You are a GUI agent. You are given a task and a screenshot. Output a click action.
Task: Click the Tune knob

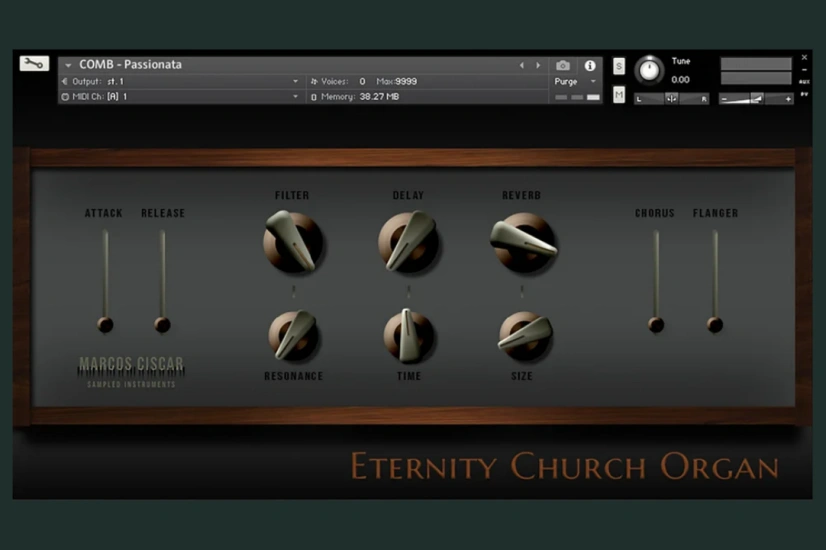click(x=649, y=70)
